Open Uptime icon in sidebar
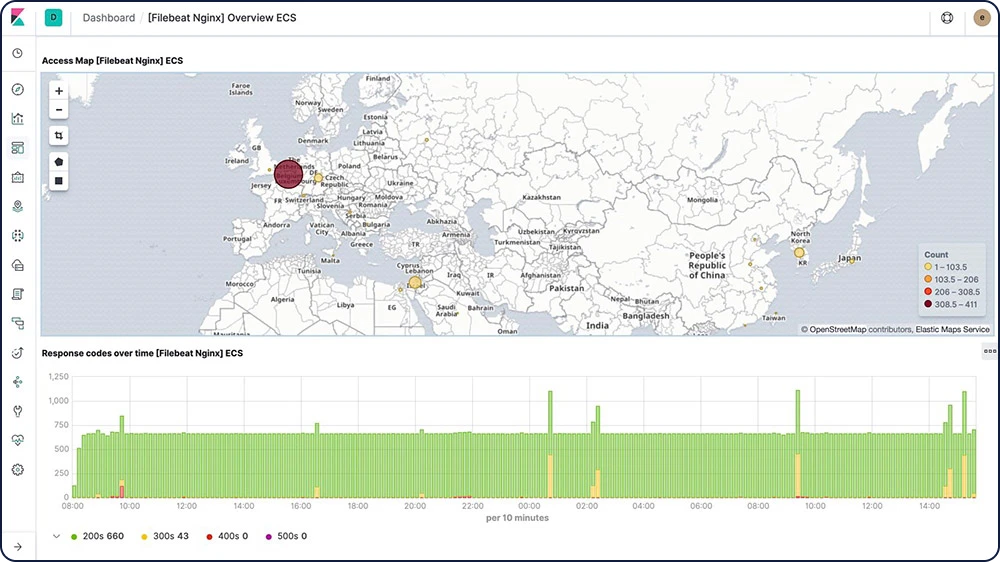 (x=18, y=353)
